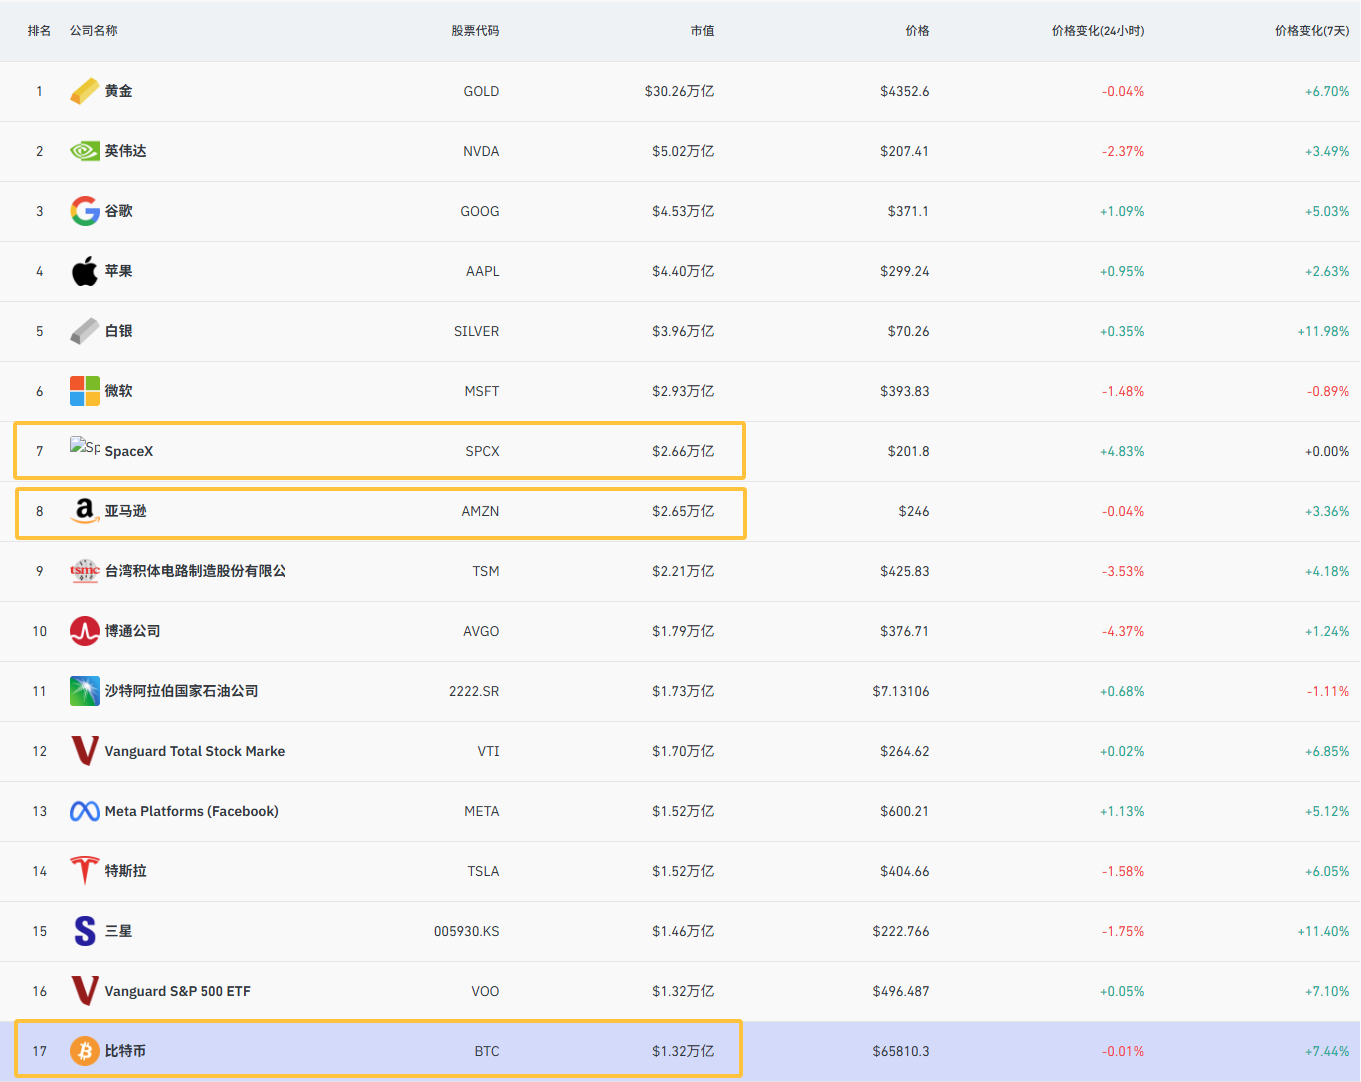Image resolution: width=1361 pixels, height=1082 pixels.
Task: Open the Vanguard S&P 500 ETF link
Action: 178,991
